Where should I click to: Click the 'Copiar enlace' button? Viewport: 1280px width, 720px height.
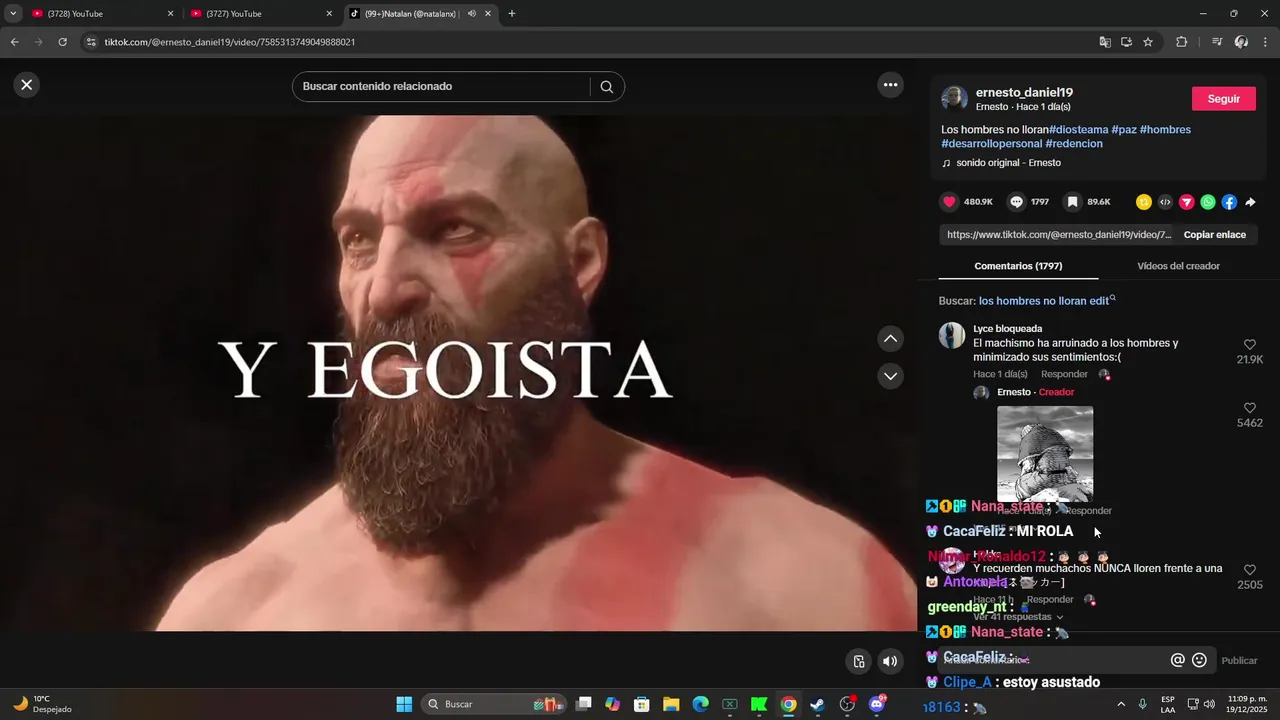[1214, 235]
